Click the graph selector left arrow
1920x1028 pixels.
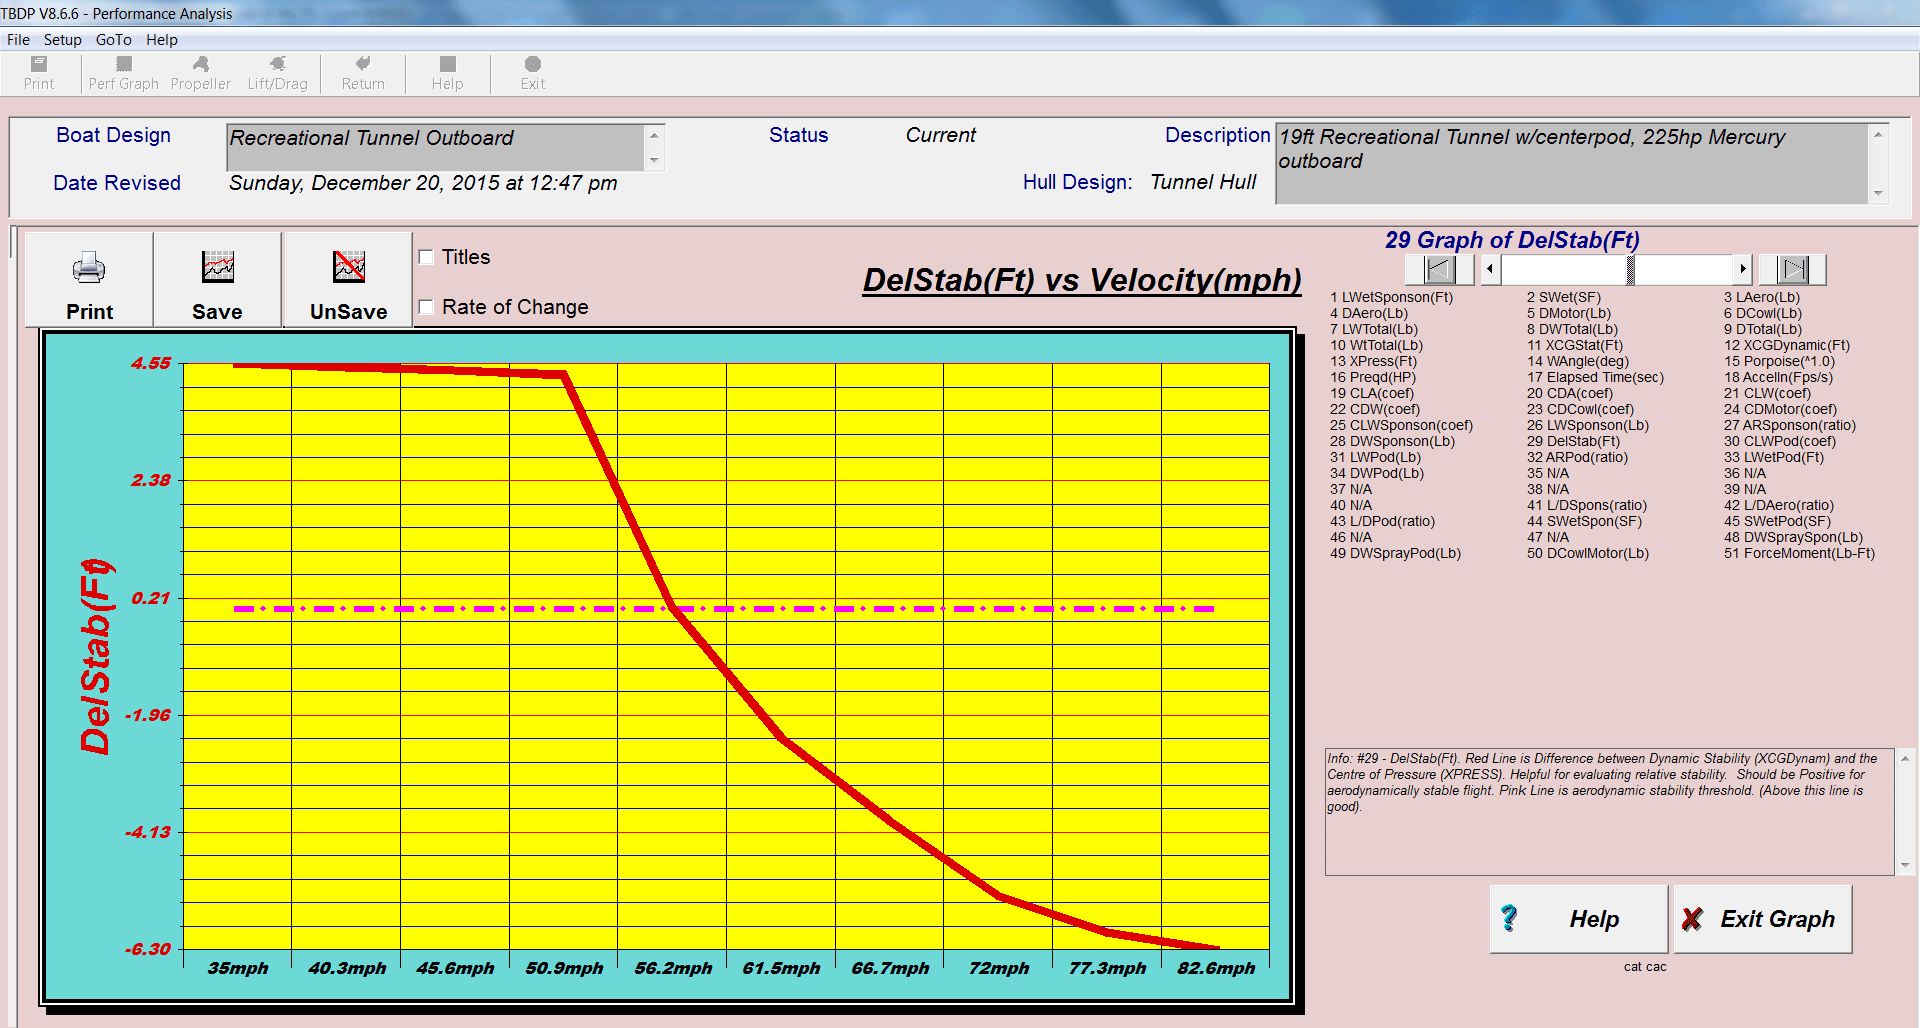1491,269
